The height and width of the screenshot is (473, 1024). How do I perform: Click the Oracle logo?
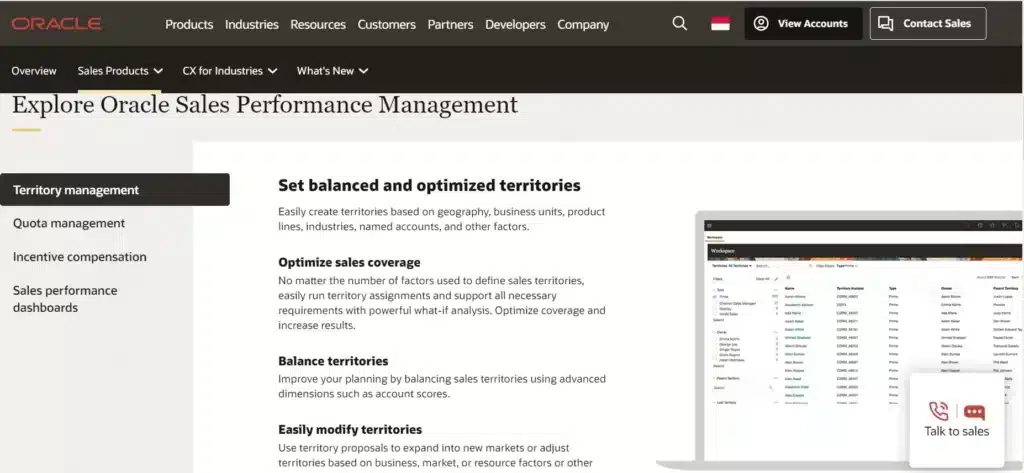pos(56,24)
